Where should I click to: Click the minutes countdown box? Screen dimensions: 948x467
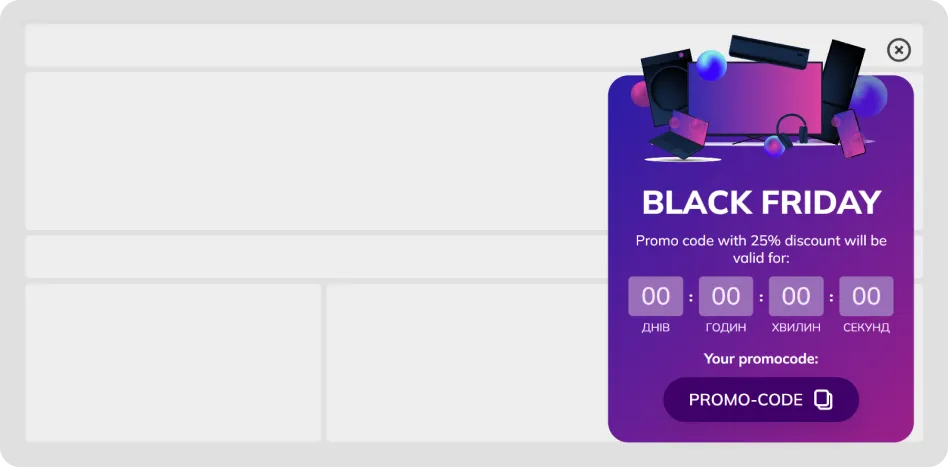796,296
